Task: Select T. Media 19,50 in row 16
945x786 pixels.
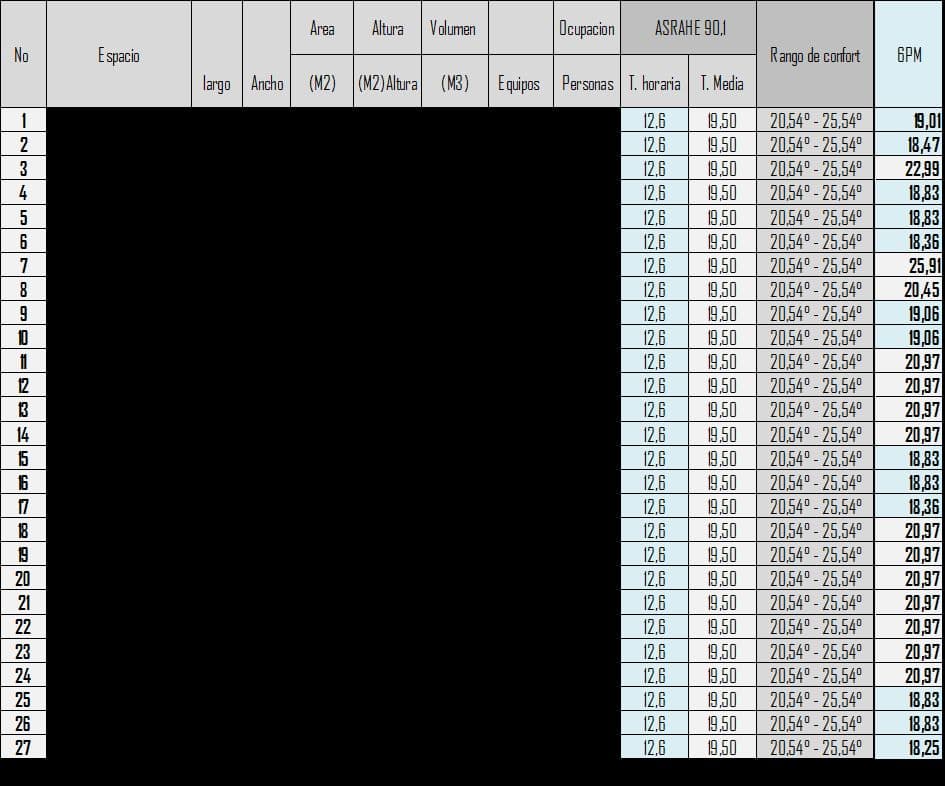Action: (x=722, y=482)
